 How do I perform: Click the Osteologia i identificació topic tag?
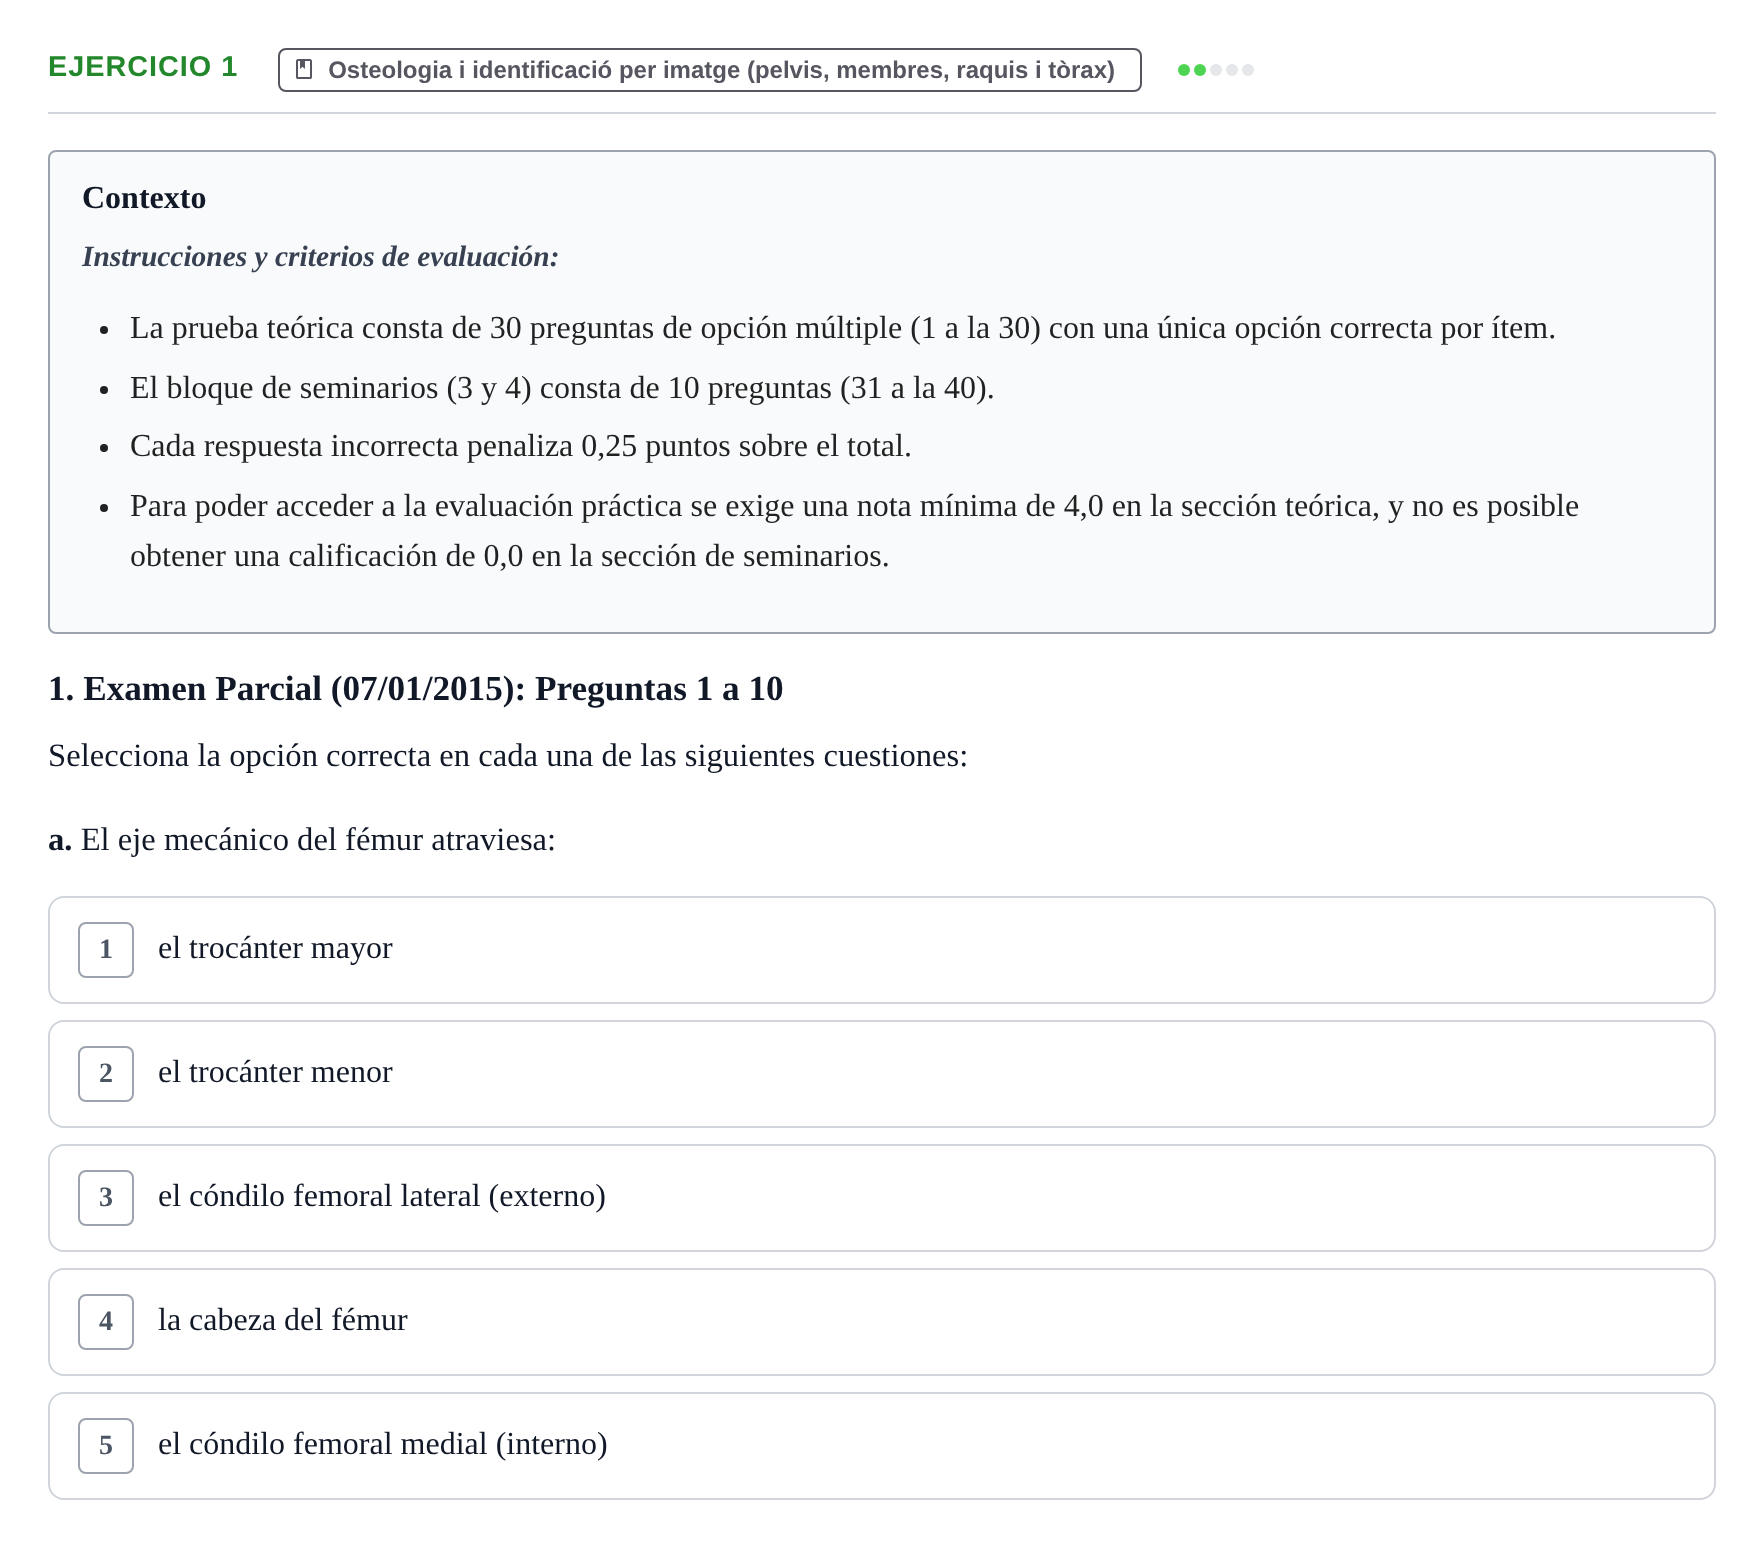click(709, 70)
